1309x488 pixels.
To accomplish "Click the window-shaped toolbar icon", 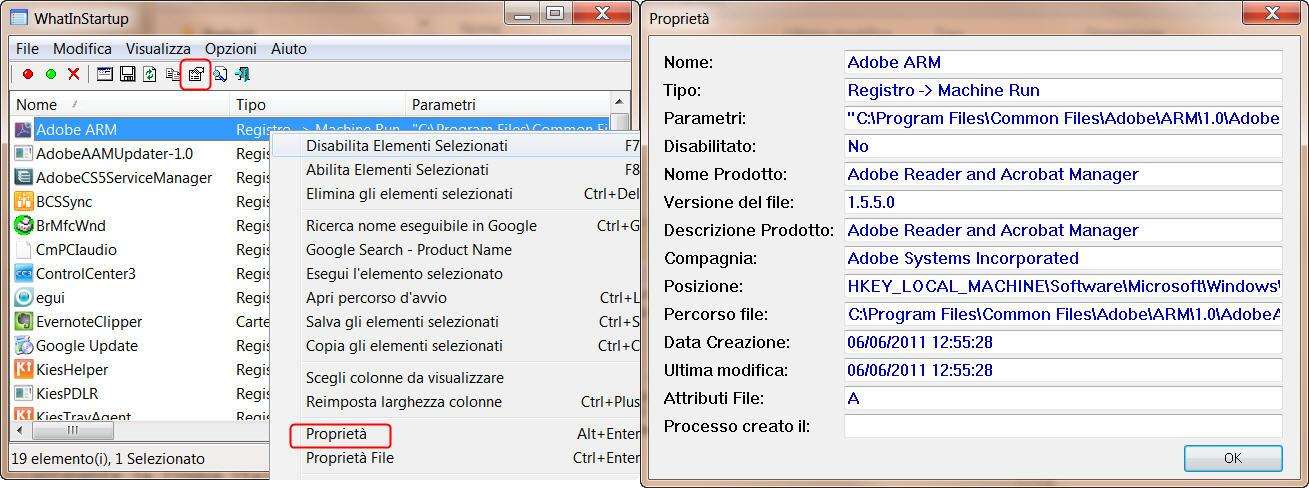I will pos(105,74).
